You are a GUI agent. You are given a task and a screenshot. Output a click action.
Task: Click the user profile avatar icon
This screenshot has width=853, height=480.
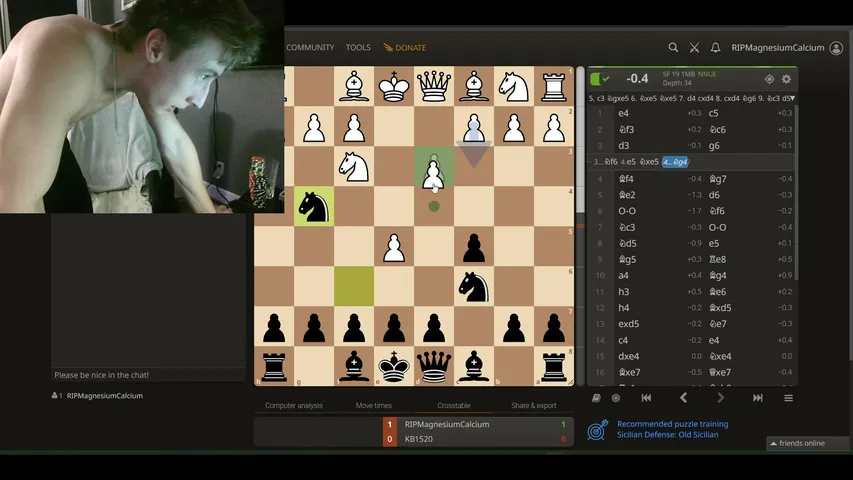[x=836, y=48]
